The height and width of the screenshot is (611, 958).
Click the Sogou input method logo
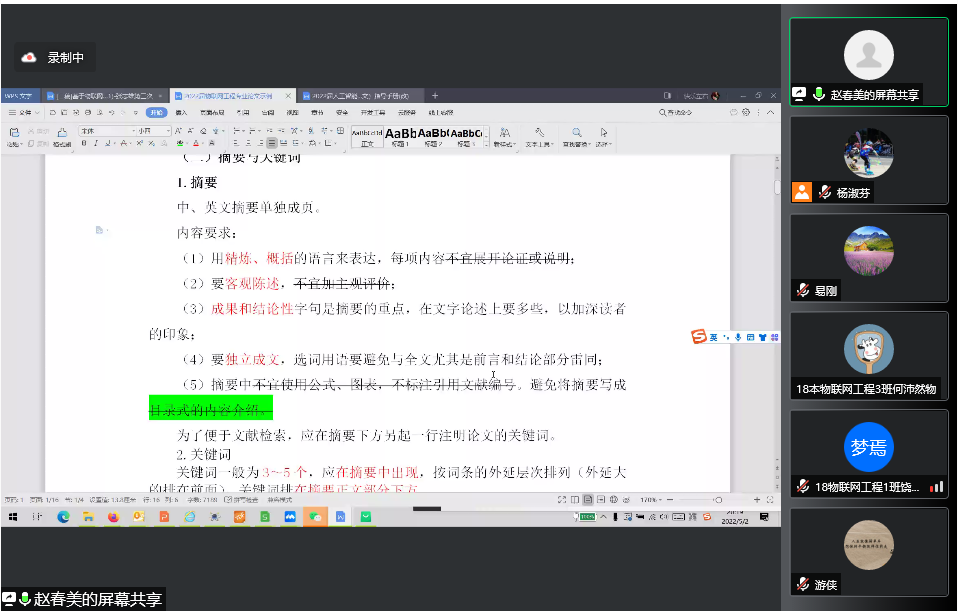700,337
